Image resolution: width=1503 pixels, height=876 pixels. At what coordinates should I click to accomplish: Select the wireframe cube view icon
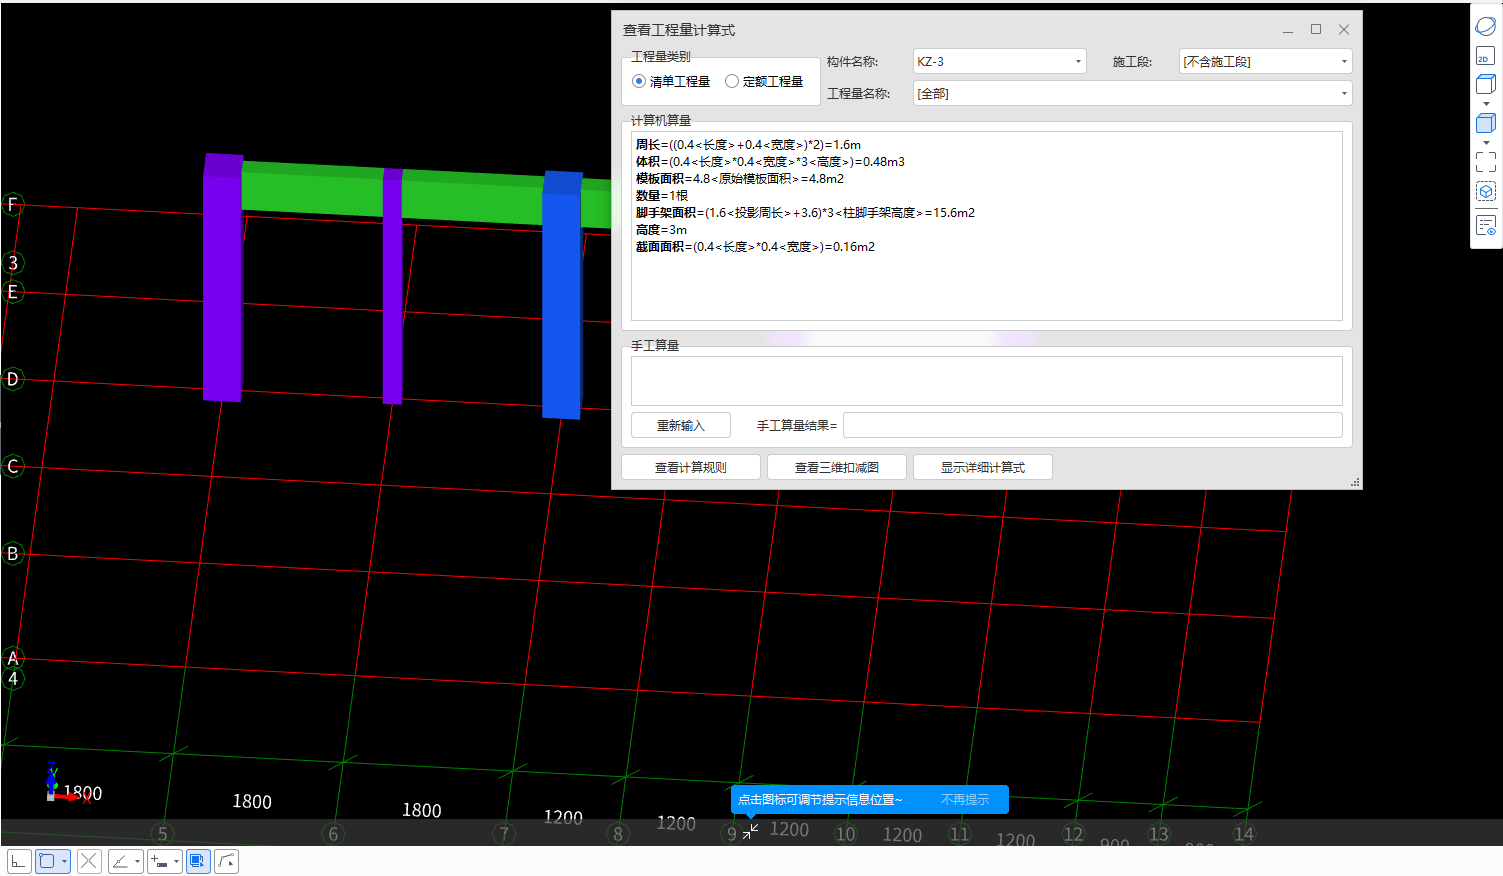(x=1486, y=84)
